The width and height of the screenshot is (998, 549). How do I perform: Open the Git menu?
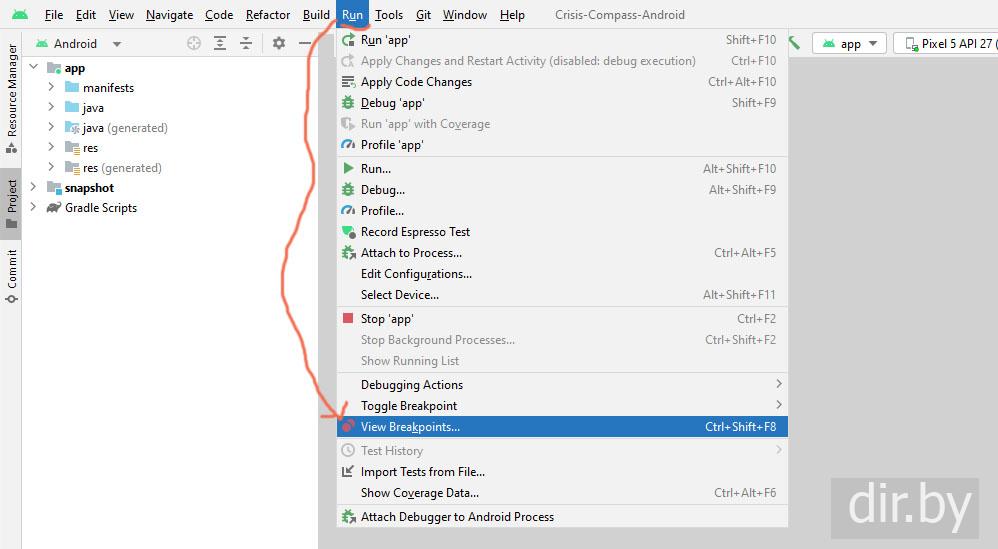[423, 15]
